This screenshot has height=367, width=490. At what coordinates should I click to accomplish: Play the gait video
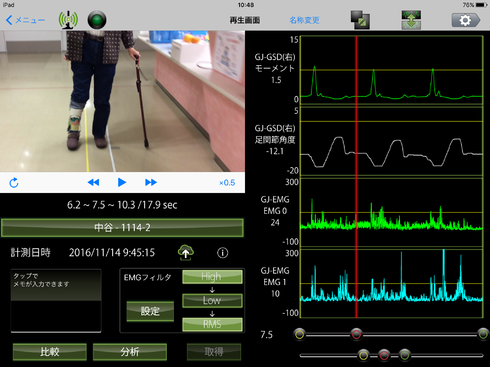pyautogui.click(x=122, y=182)
